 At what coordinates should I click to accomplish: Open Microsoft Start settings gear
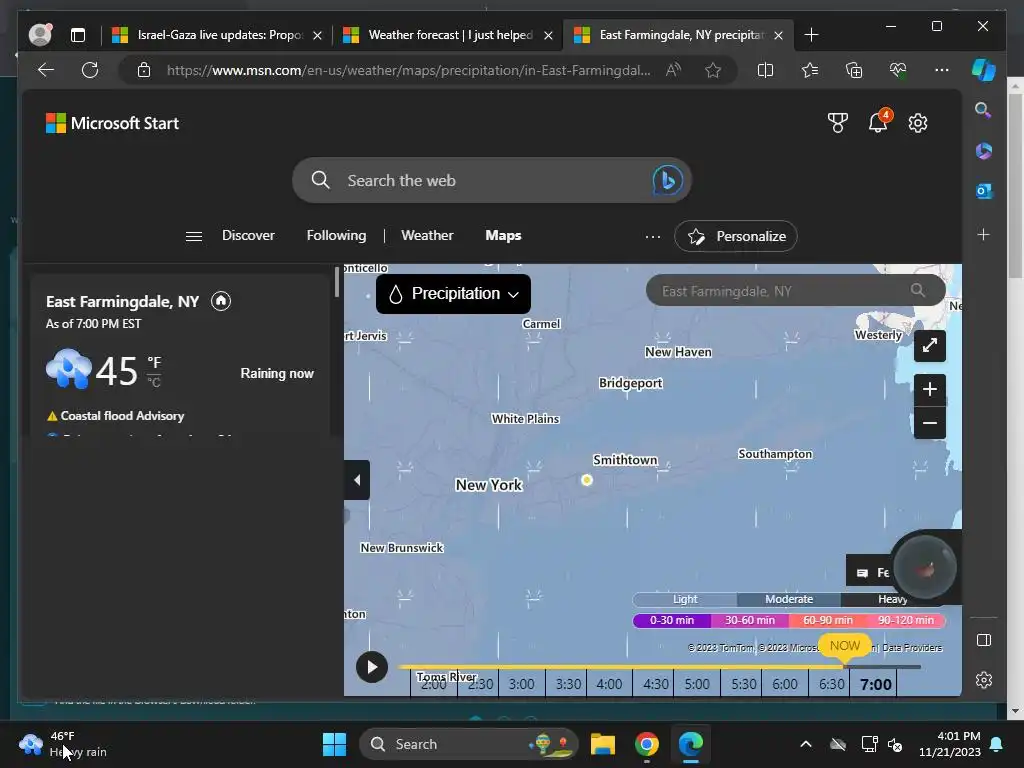pyautogui.click(x=918, y=123)
